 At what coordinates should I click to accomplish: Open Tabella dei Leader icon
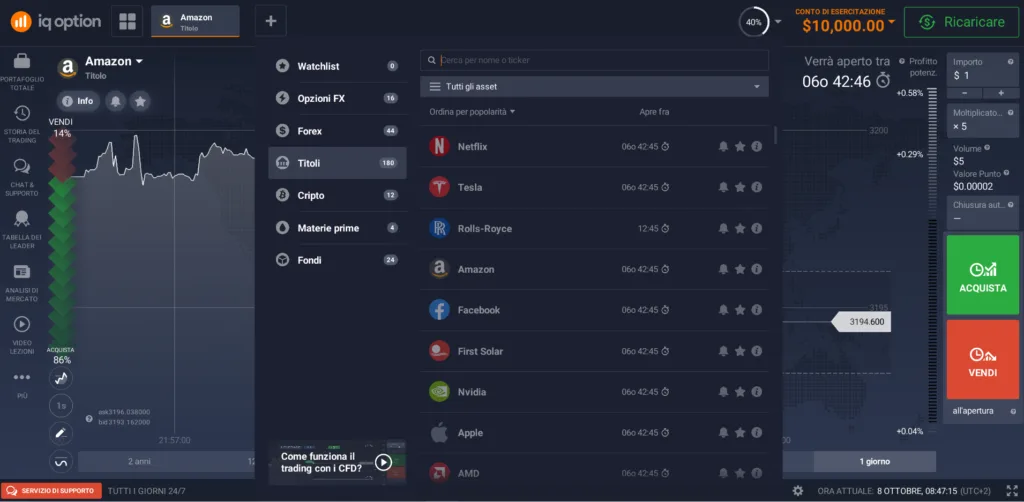[x=22, y=218]
